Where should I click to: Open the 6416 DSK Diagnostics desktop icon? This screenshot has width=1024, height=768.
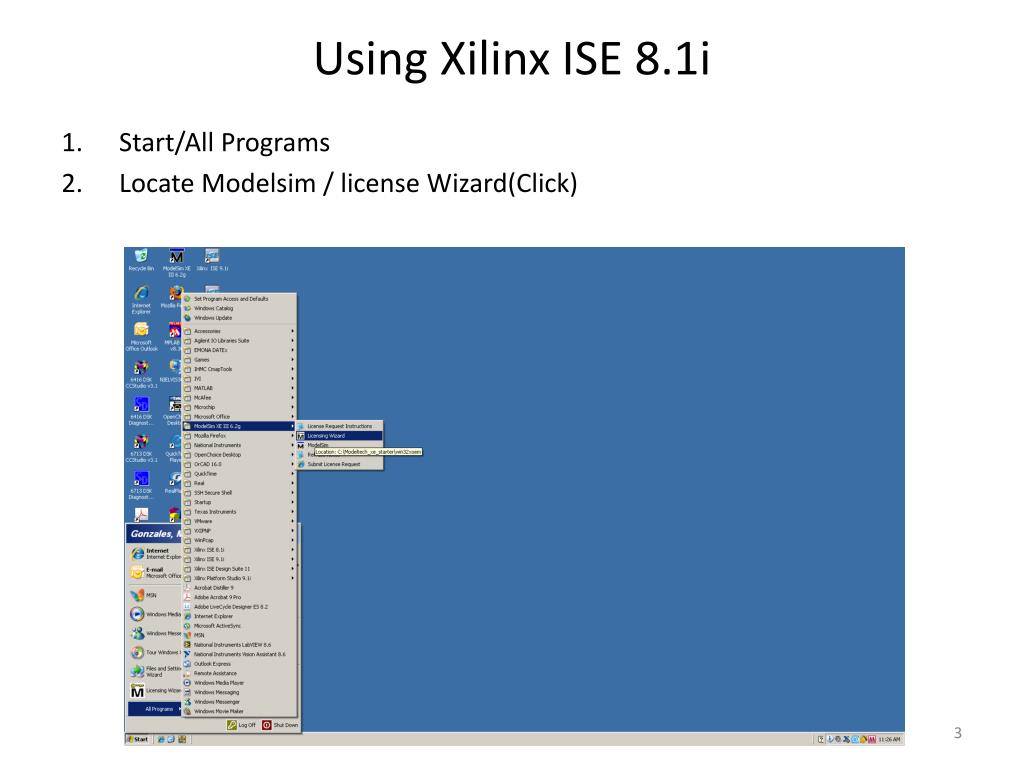pyautogui.click(x=141, y=411)
